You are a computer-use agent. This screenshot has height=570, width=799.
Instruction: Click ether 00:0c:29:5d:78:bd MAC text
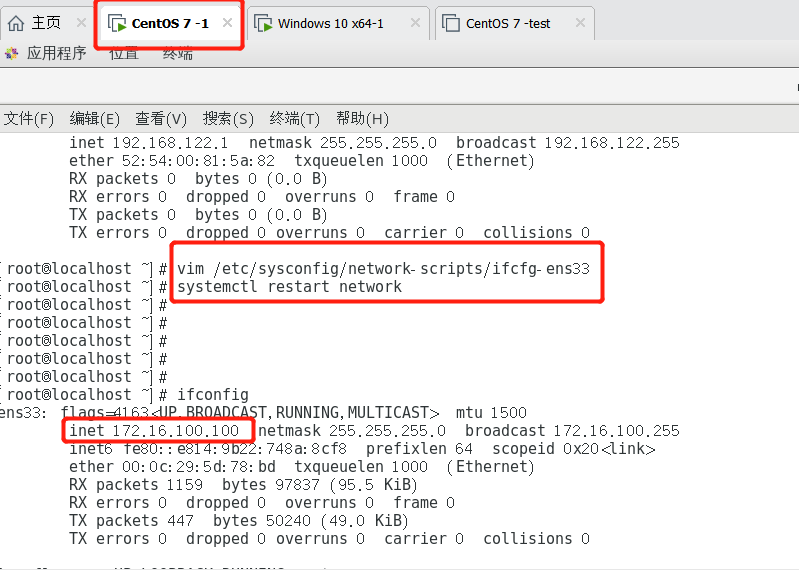(x=172, y=467)
